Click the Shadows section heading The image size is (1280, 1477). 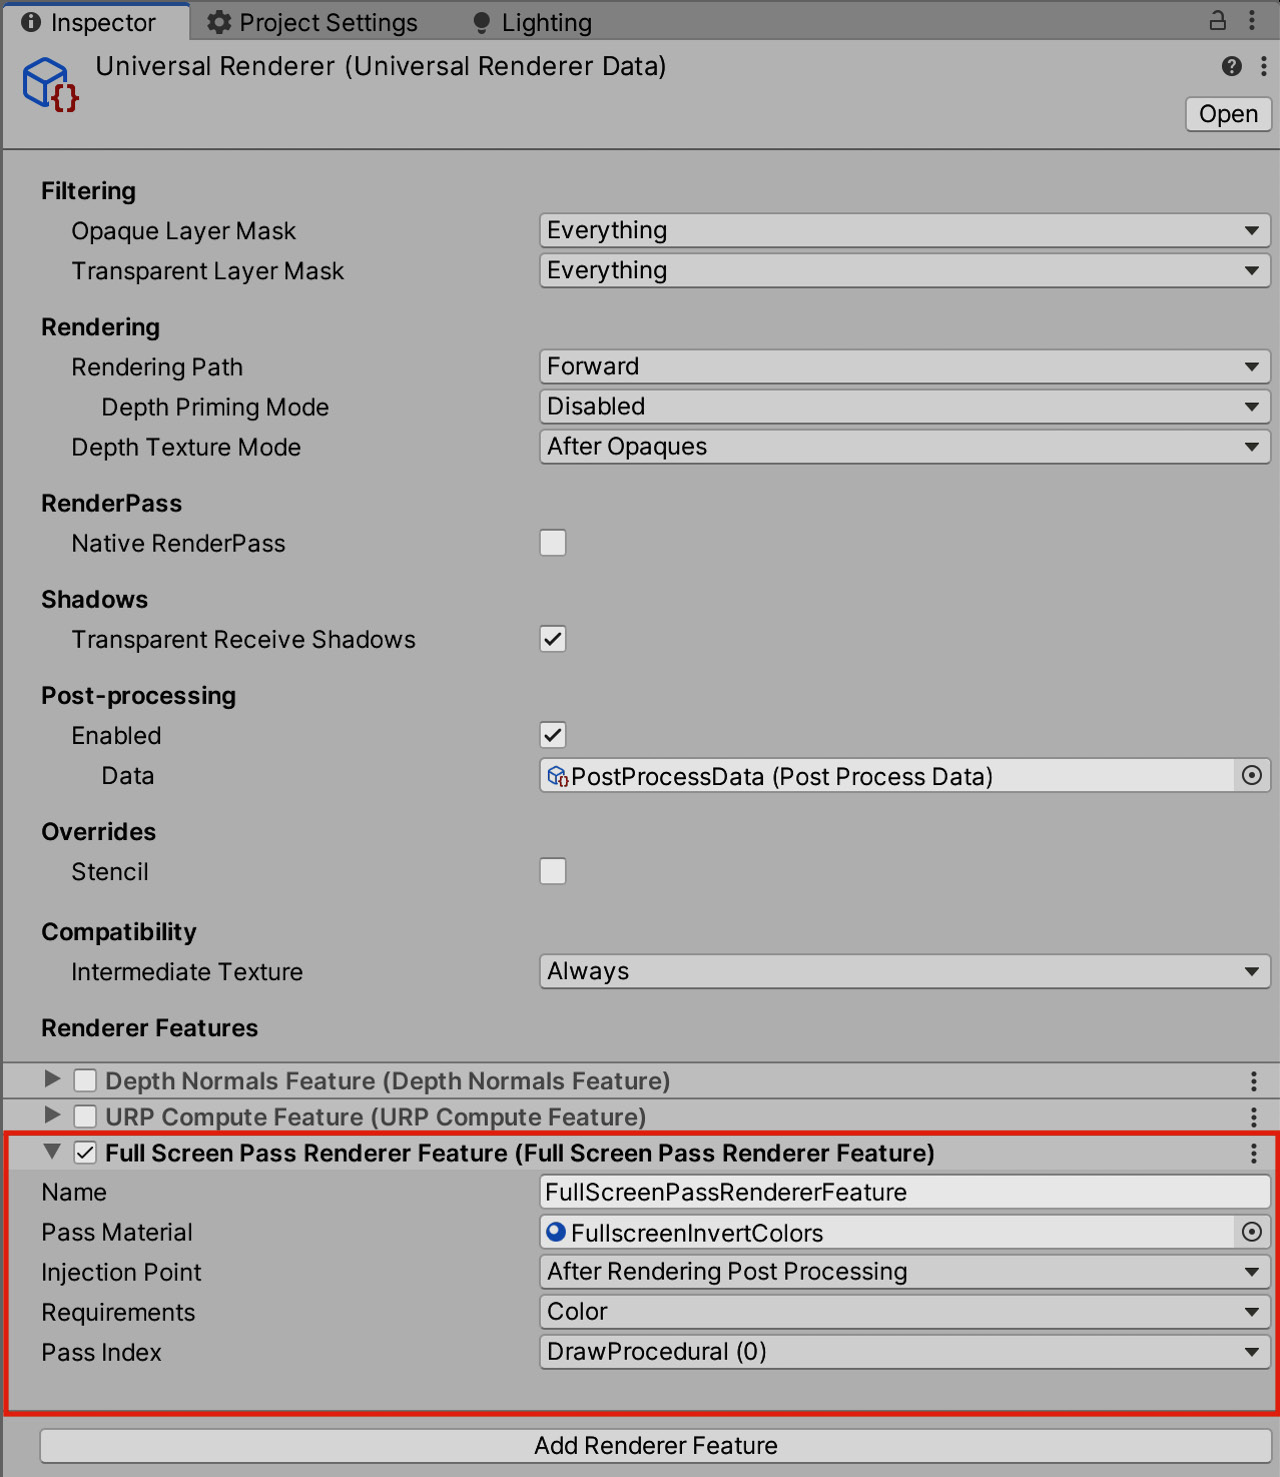click(x=94, y=599)
